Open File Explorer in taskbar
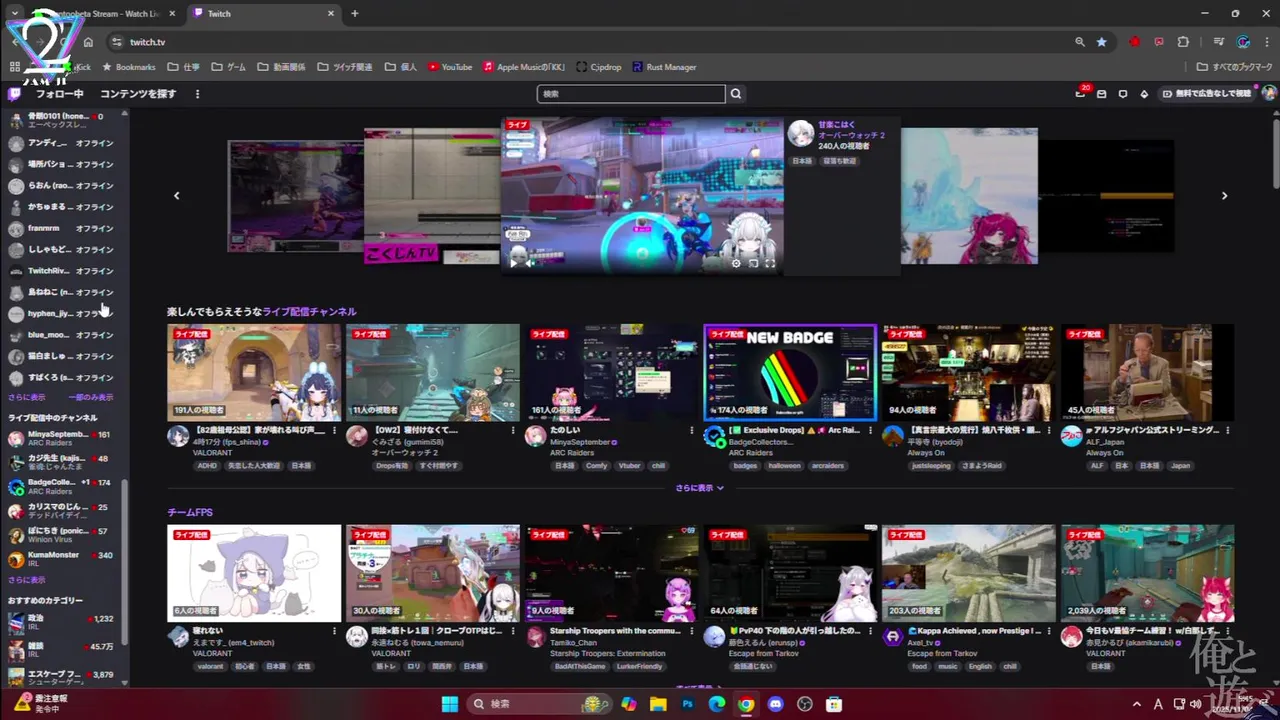 pos(659,704)
